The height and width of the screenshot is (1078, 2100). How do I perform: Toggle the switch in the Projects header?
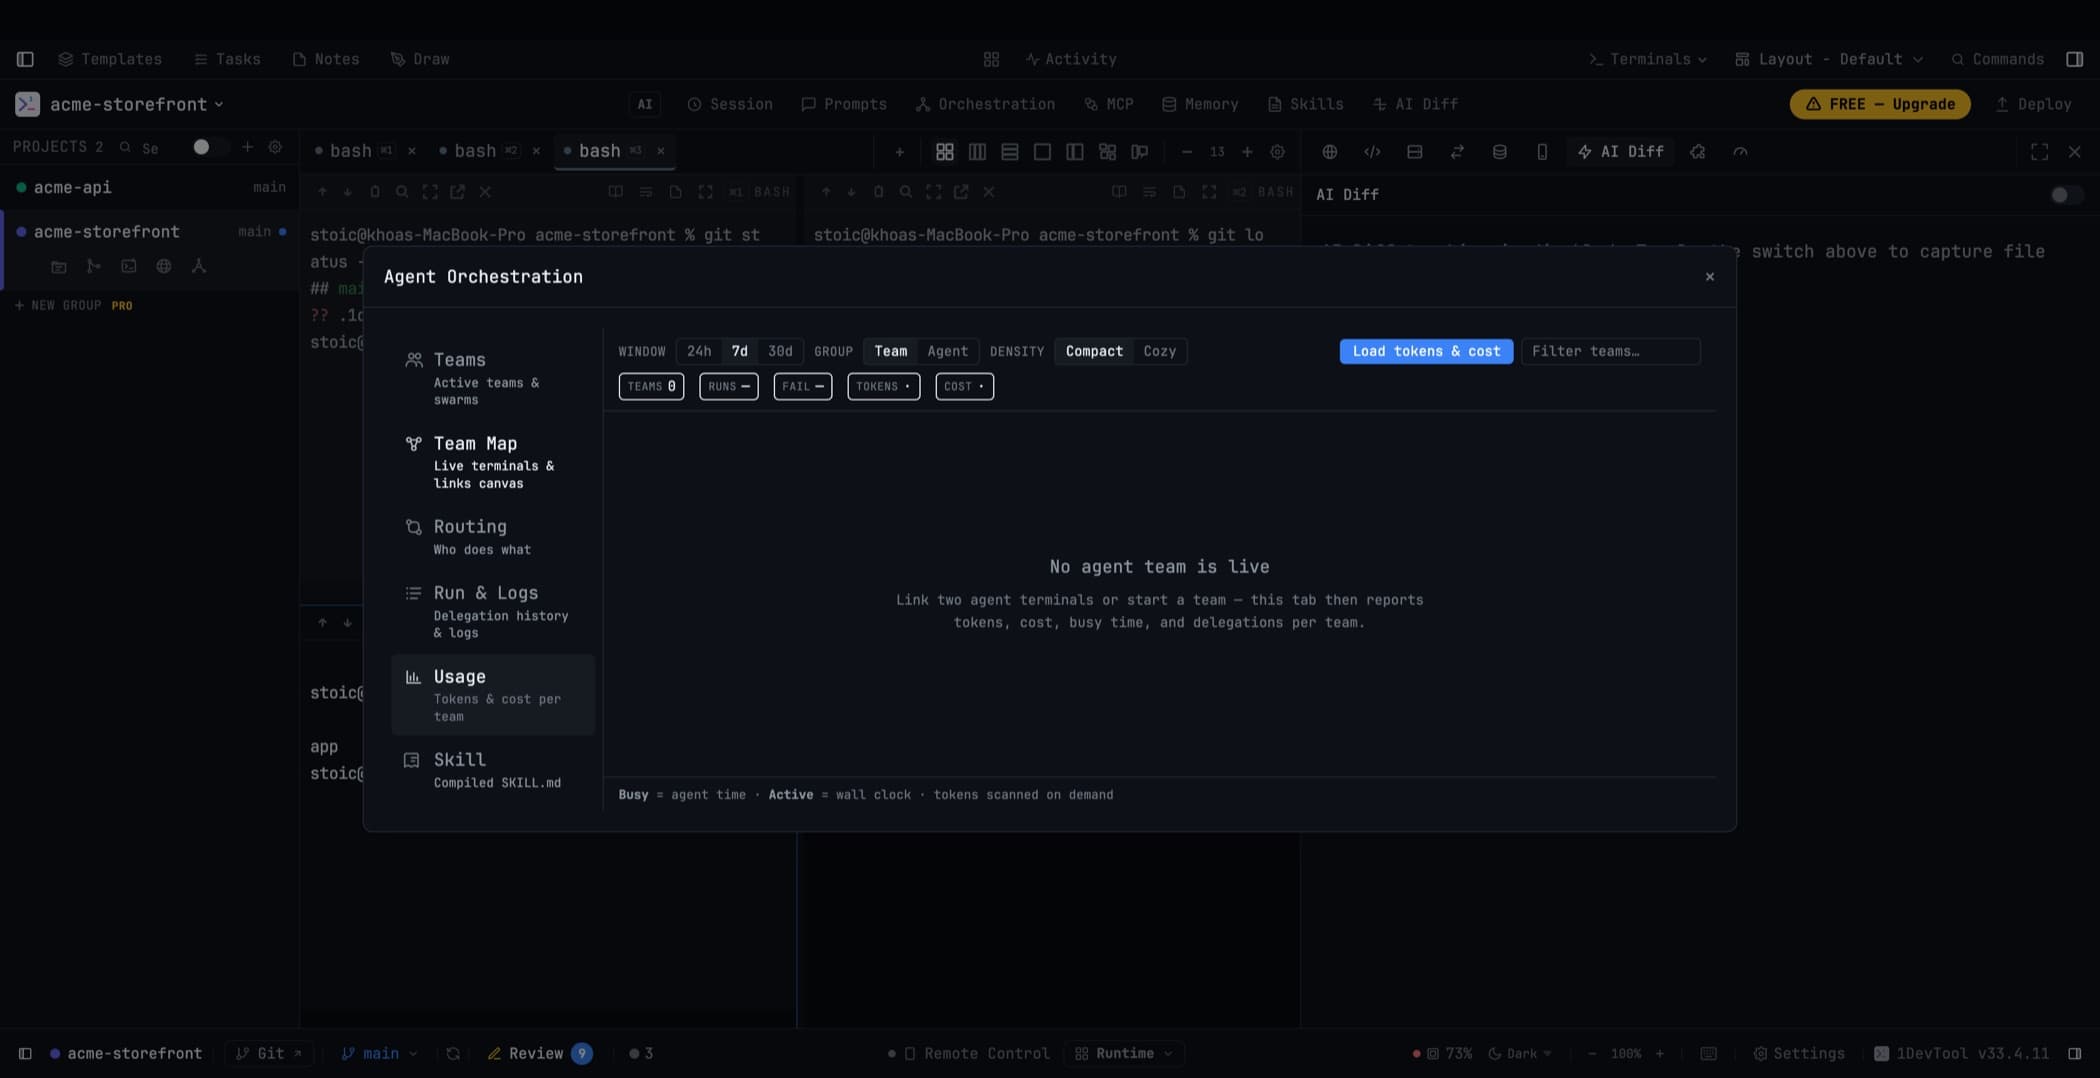tap(207, 147)
